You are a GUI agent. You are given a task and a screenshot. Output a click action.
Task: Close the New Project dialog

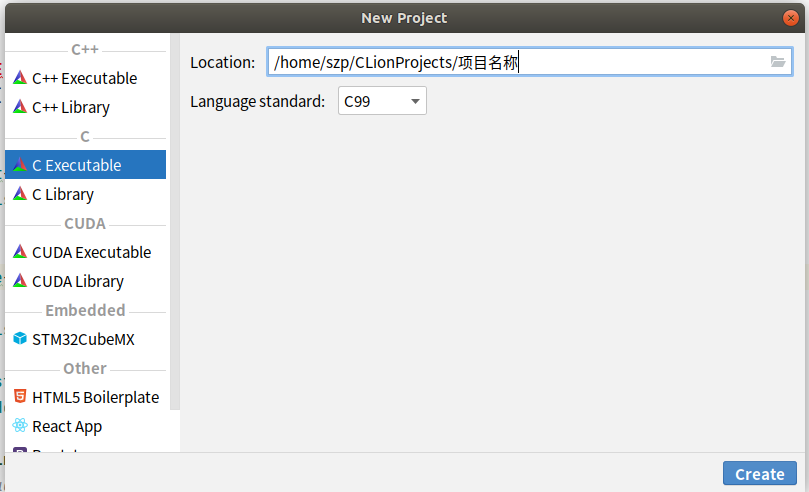coord(790,18)
